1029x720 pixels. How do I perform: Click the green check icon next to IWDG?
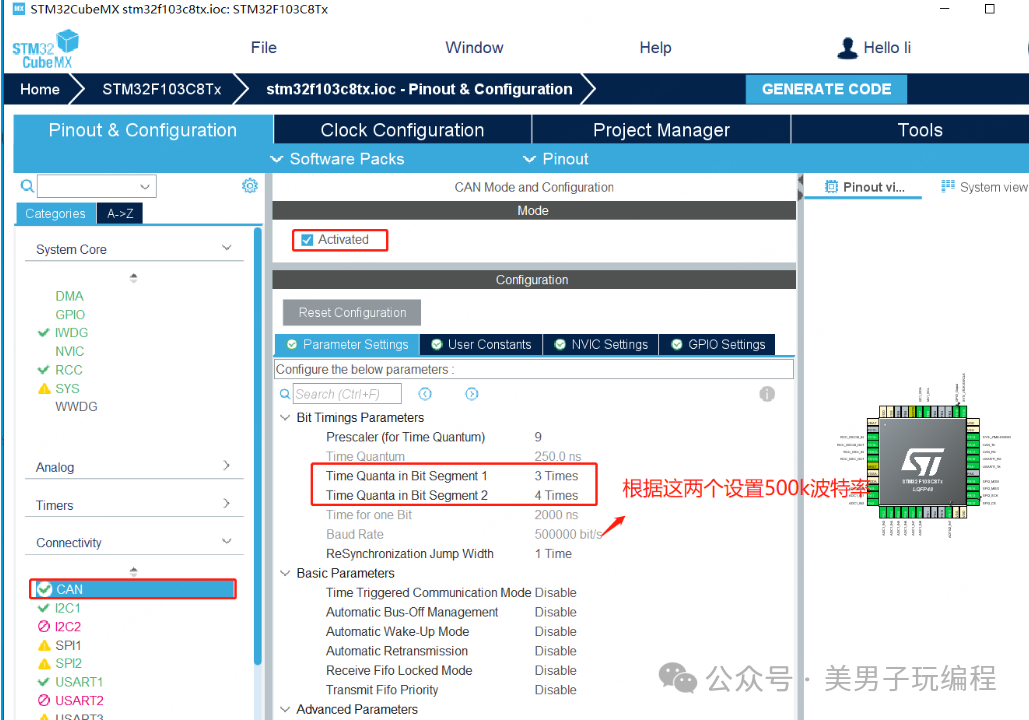point(43,333)
